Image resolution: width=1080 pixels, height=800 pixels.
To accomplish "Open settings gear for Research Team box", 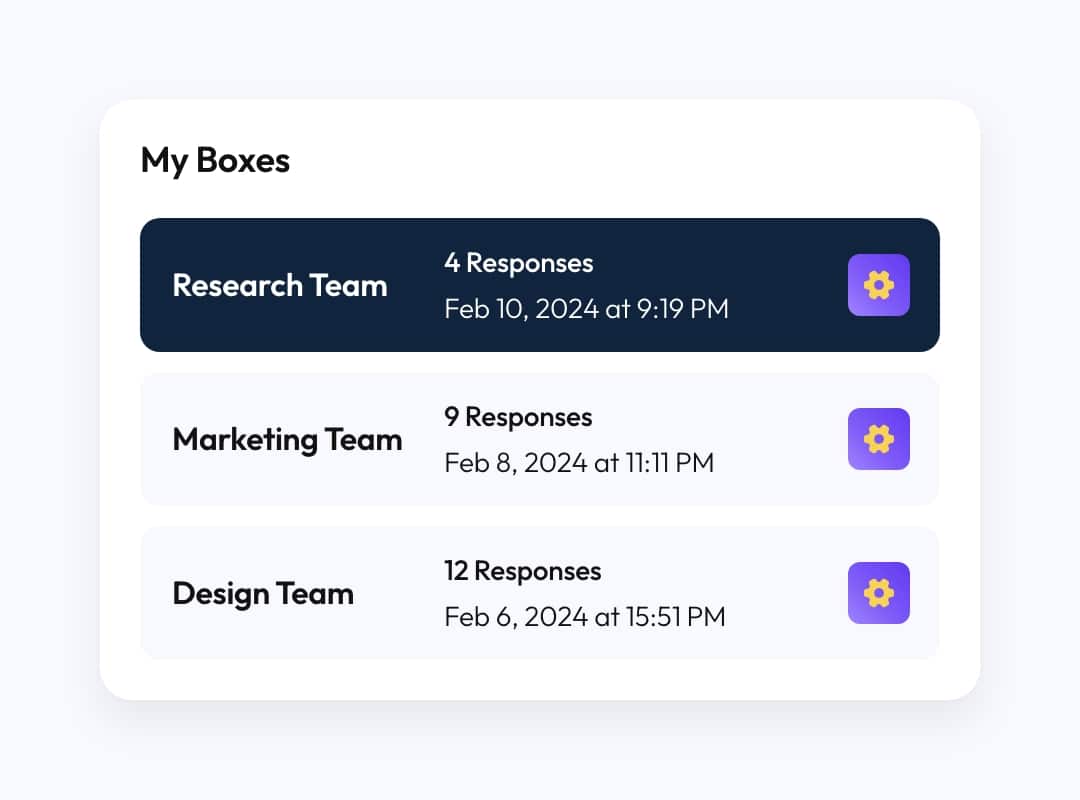I will pos(878,285).
